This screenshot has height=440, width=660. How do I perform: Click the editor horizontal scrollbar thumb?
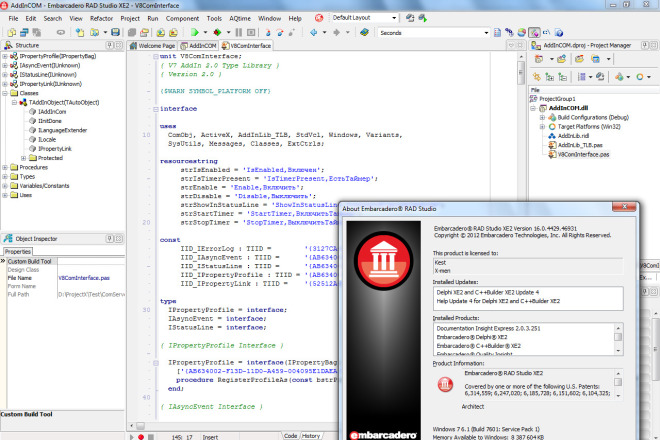141,426
